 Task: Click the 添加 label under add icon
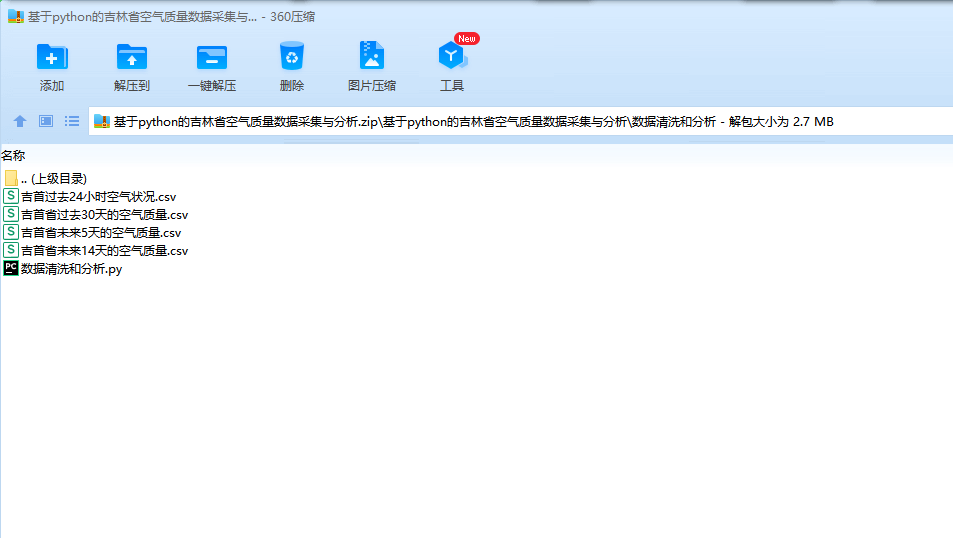[52, 86]
